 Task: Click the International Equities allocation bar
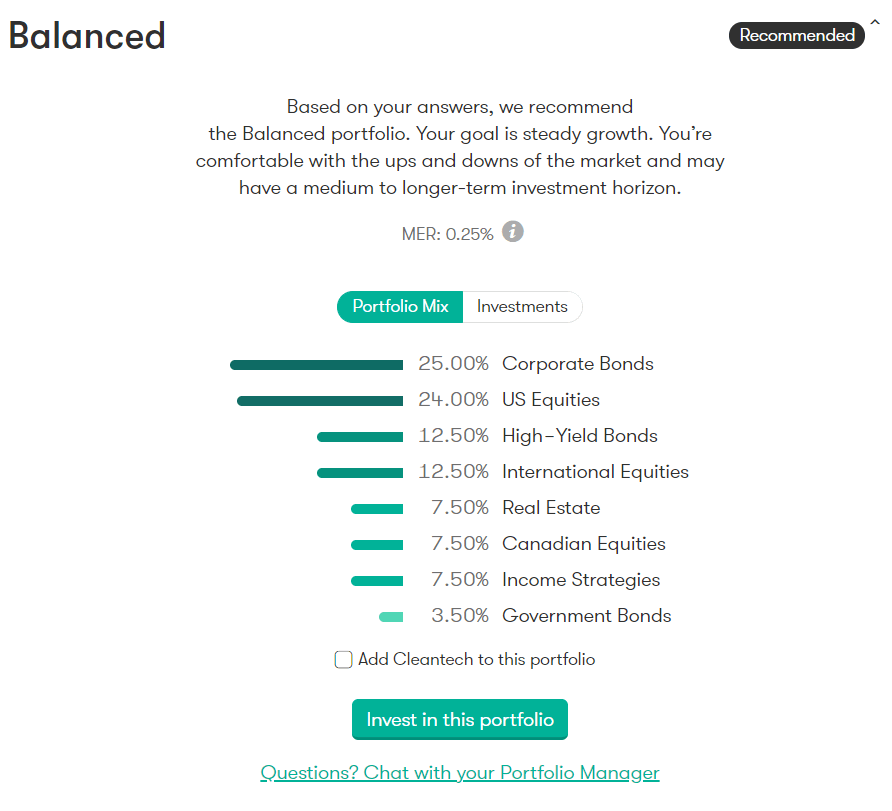[360, 472]
